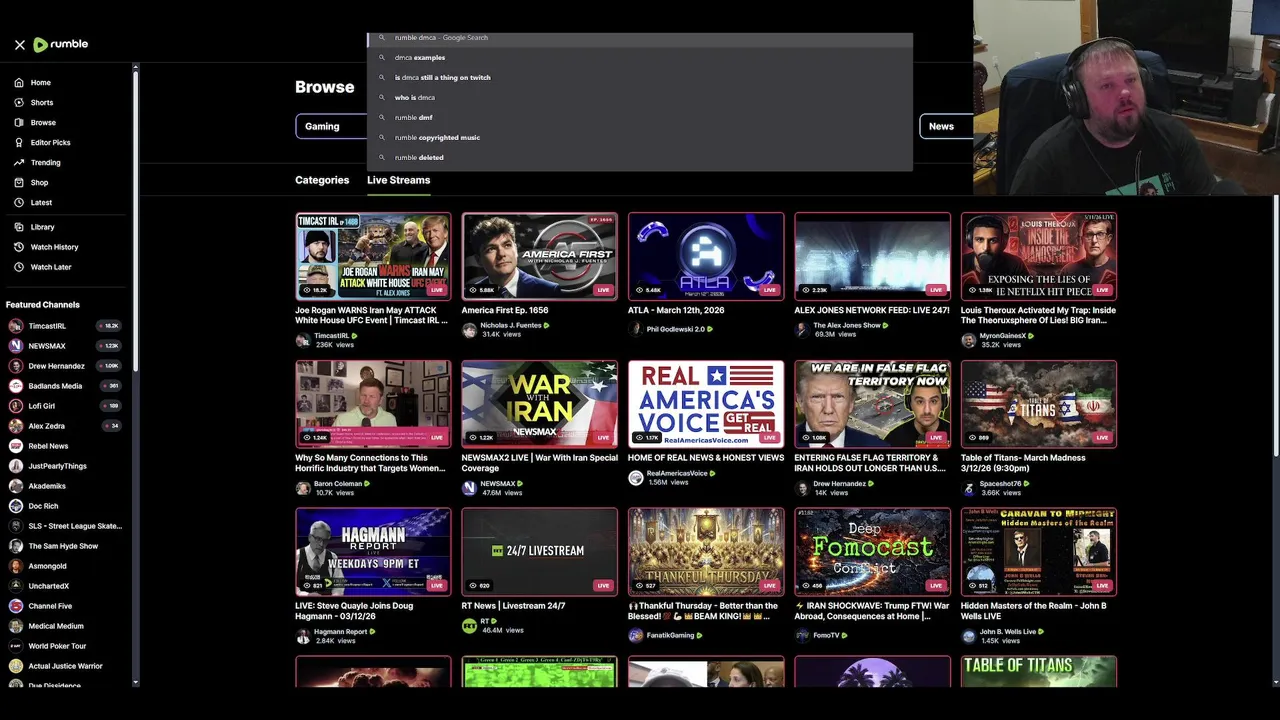Choose 'is dmca still a thing on twitch' suggestion

coord(640,77)
